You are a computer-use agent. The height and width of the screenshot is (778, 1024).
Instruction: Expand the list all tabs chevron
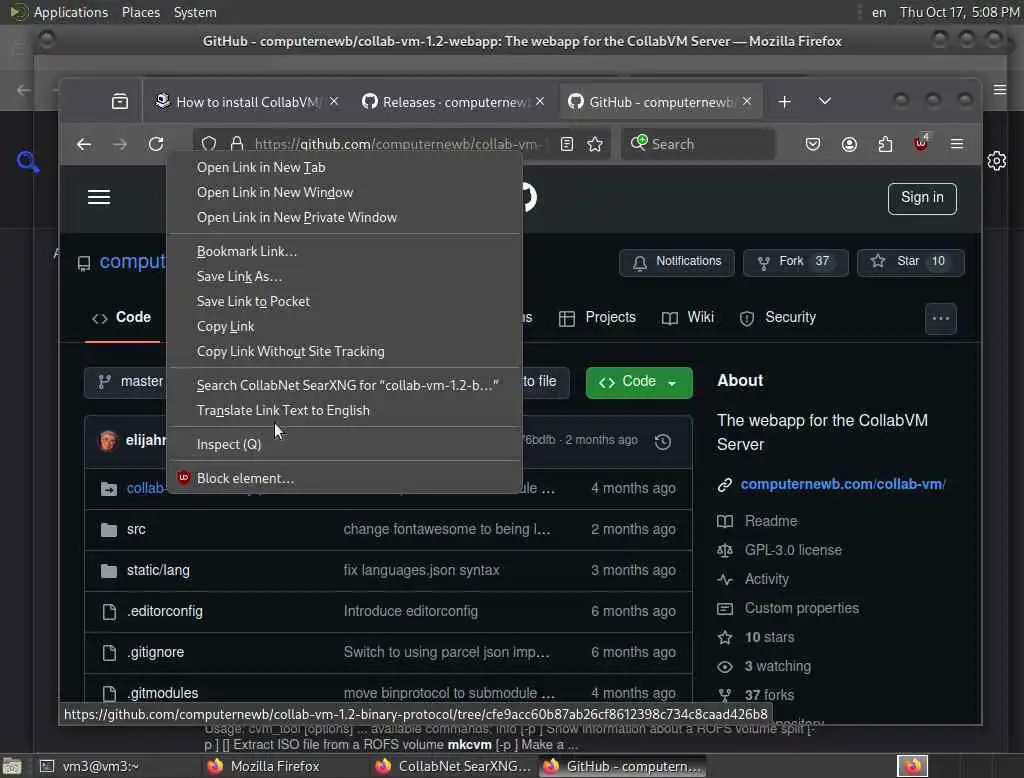[825, 101]
